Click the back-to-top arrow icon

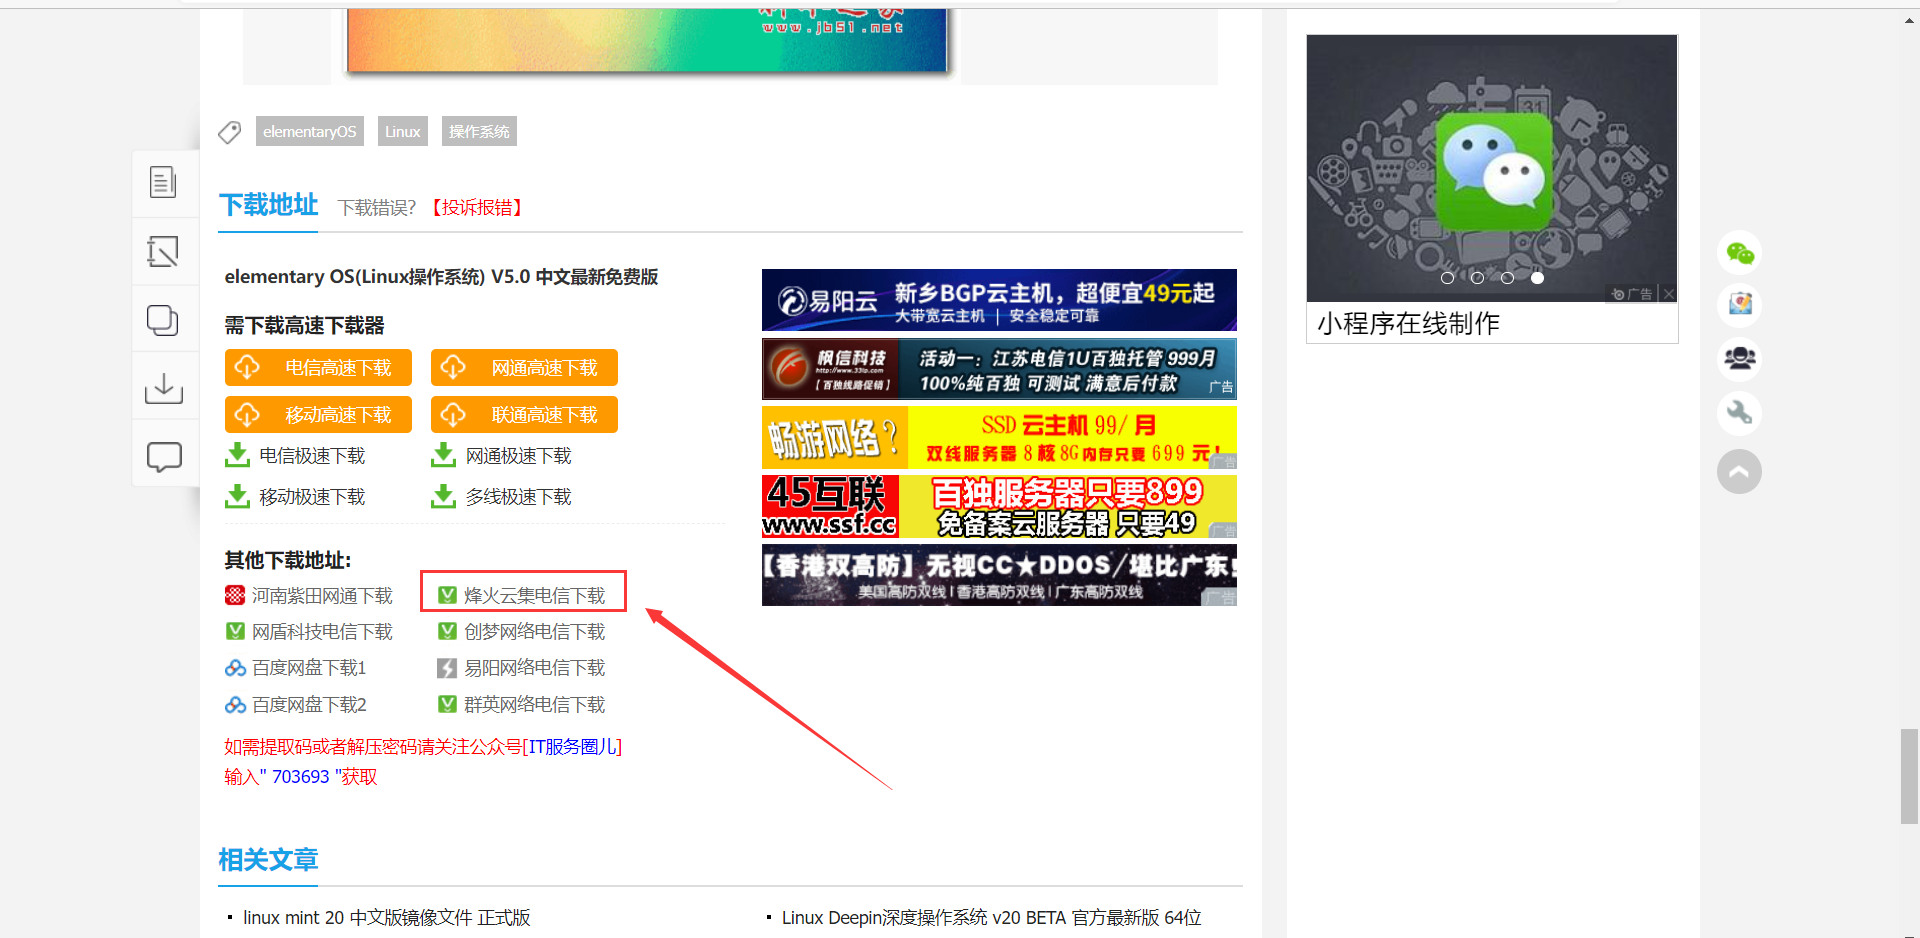coord(1740,471)
